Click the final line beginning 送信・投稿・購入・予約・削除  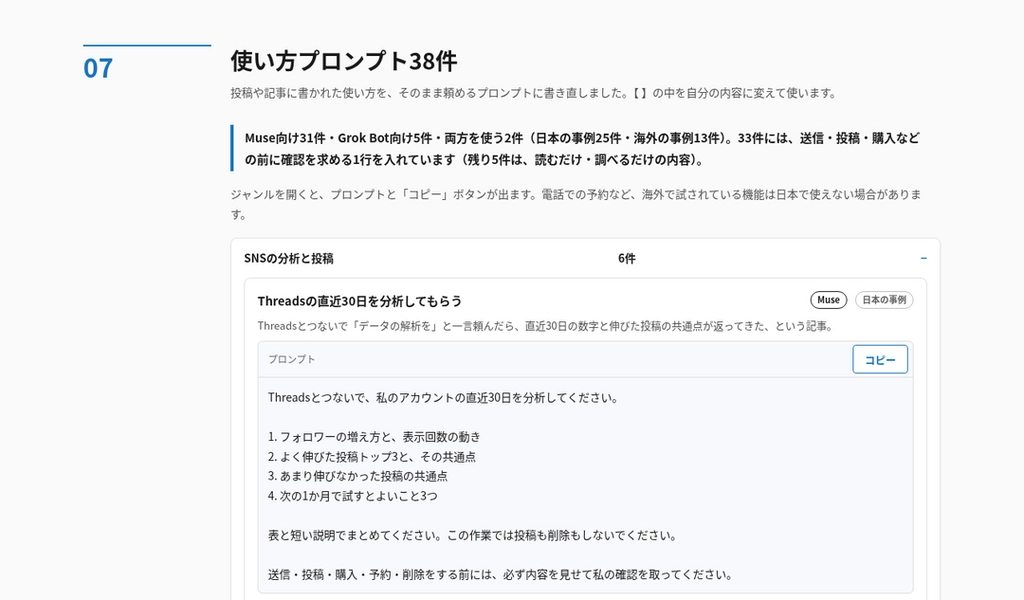tap(501, 575)
